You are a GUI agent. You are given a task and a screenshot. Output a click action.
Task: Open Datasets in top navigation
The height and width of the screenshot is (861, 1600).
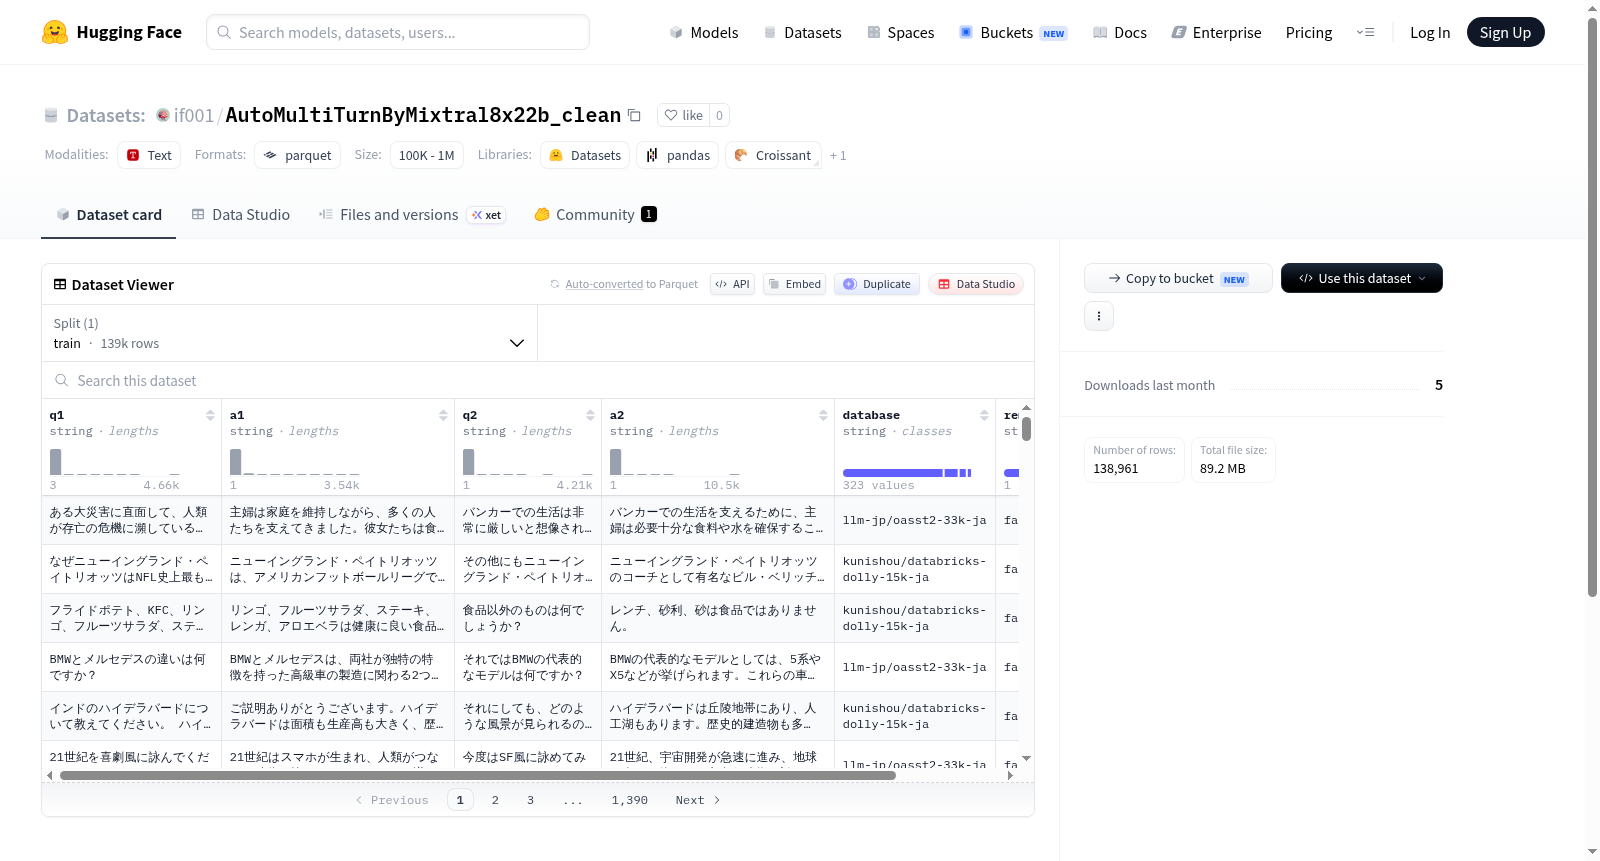click(x=803, y=32)
